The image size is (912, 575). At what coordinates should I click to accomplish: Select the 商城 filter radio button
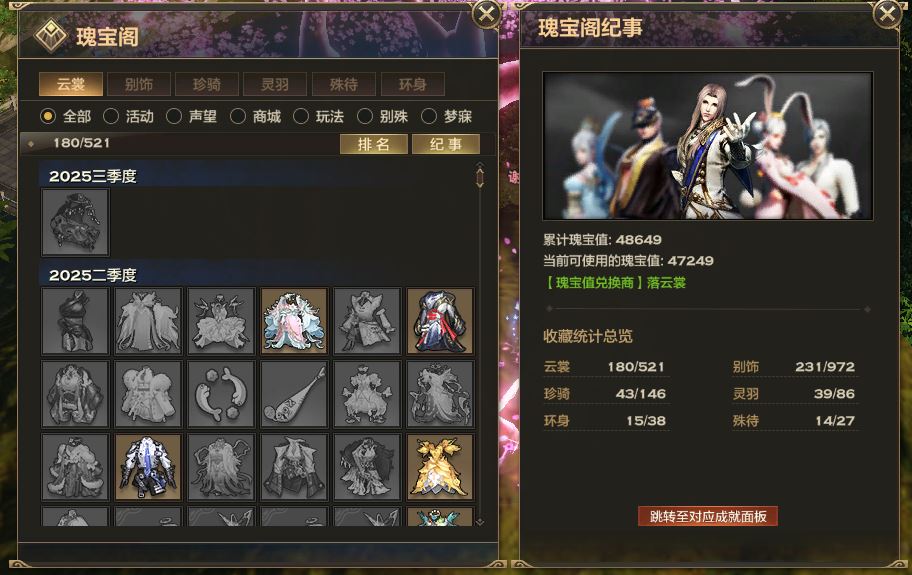(238, 116)
